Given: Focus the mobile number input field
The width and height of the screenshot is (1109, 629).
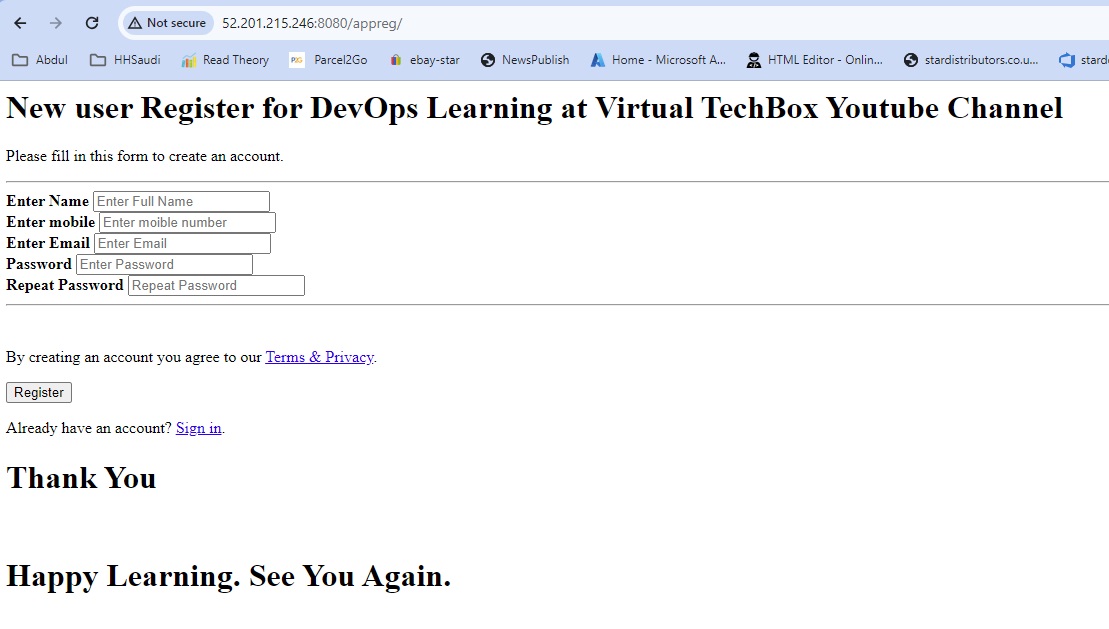Looking at the screenshot, I should tap(187, 223).
